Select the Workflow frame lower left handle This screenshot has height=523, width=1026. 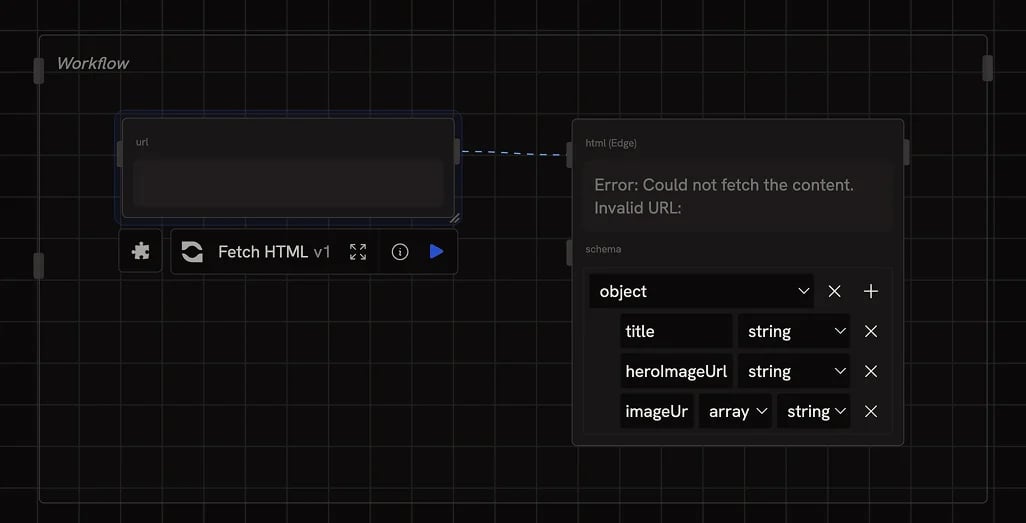(39, 265)
